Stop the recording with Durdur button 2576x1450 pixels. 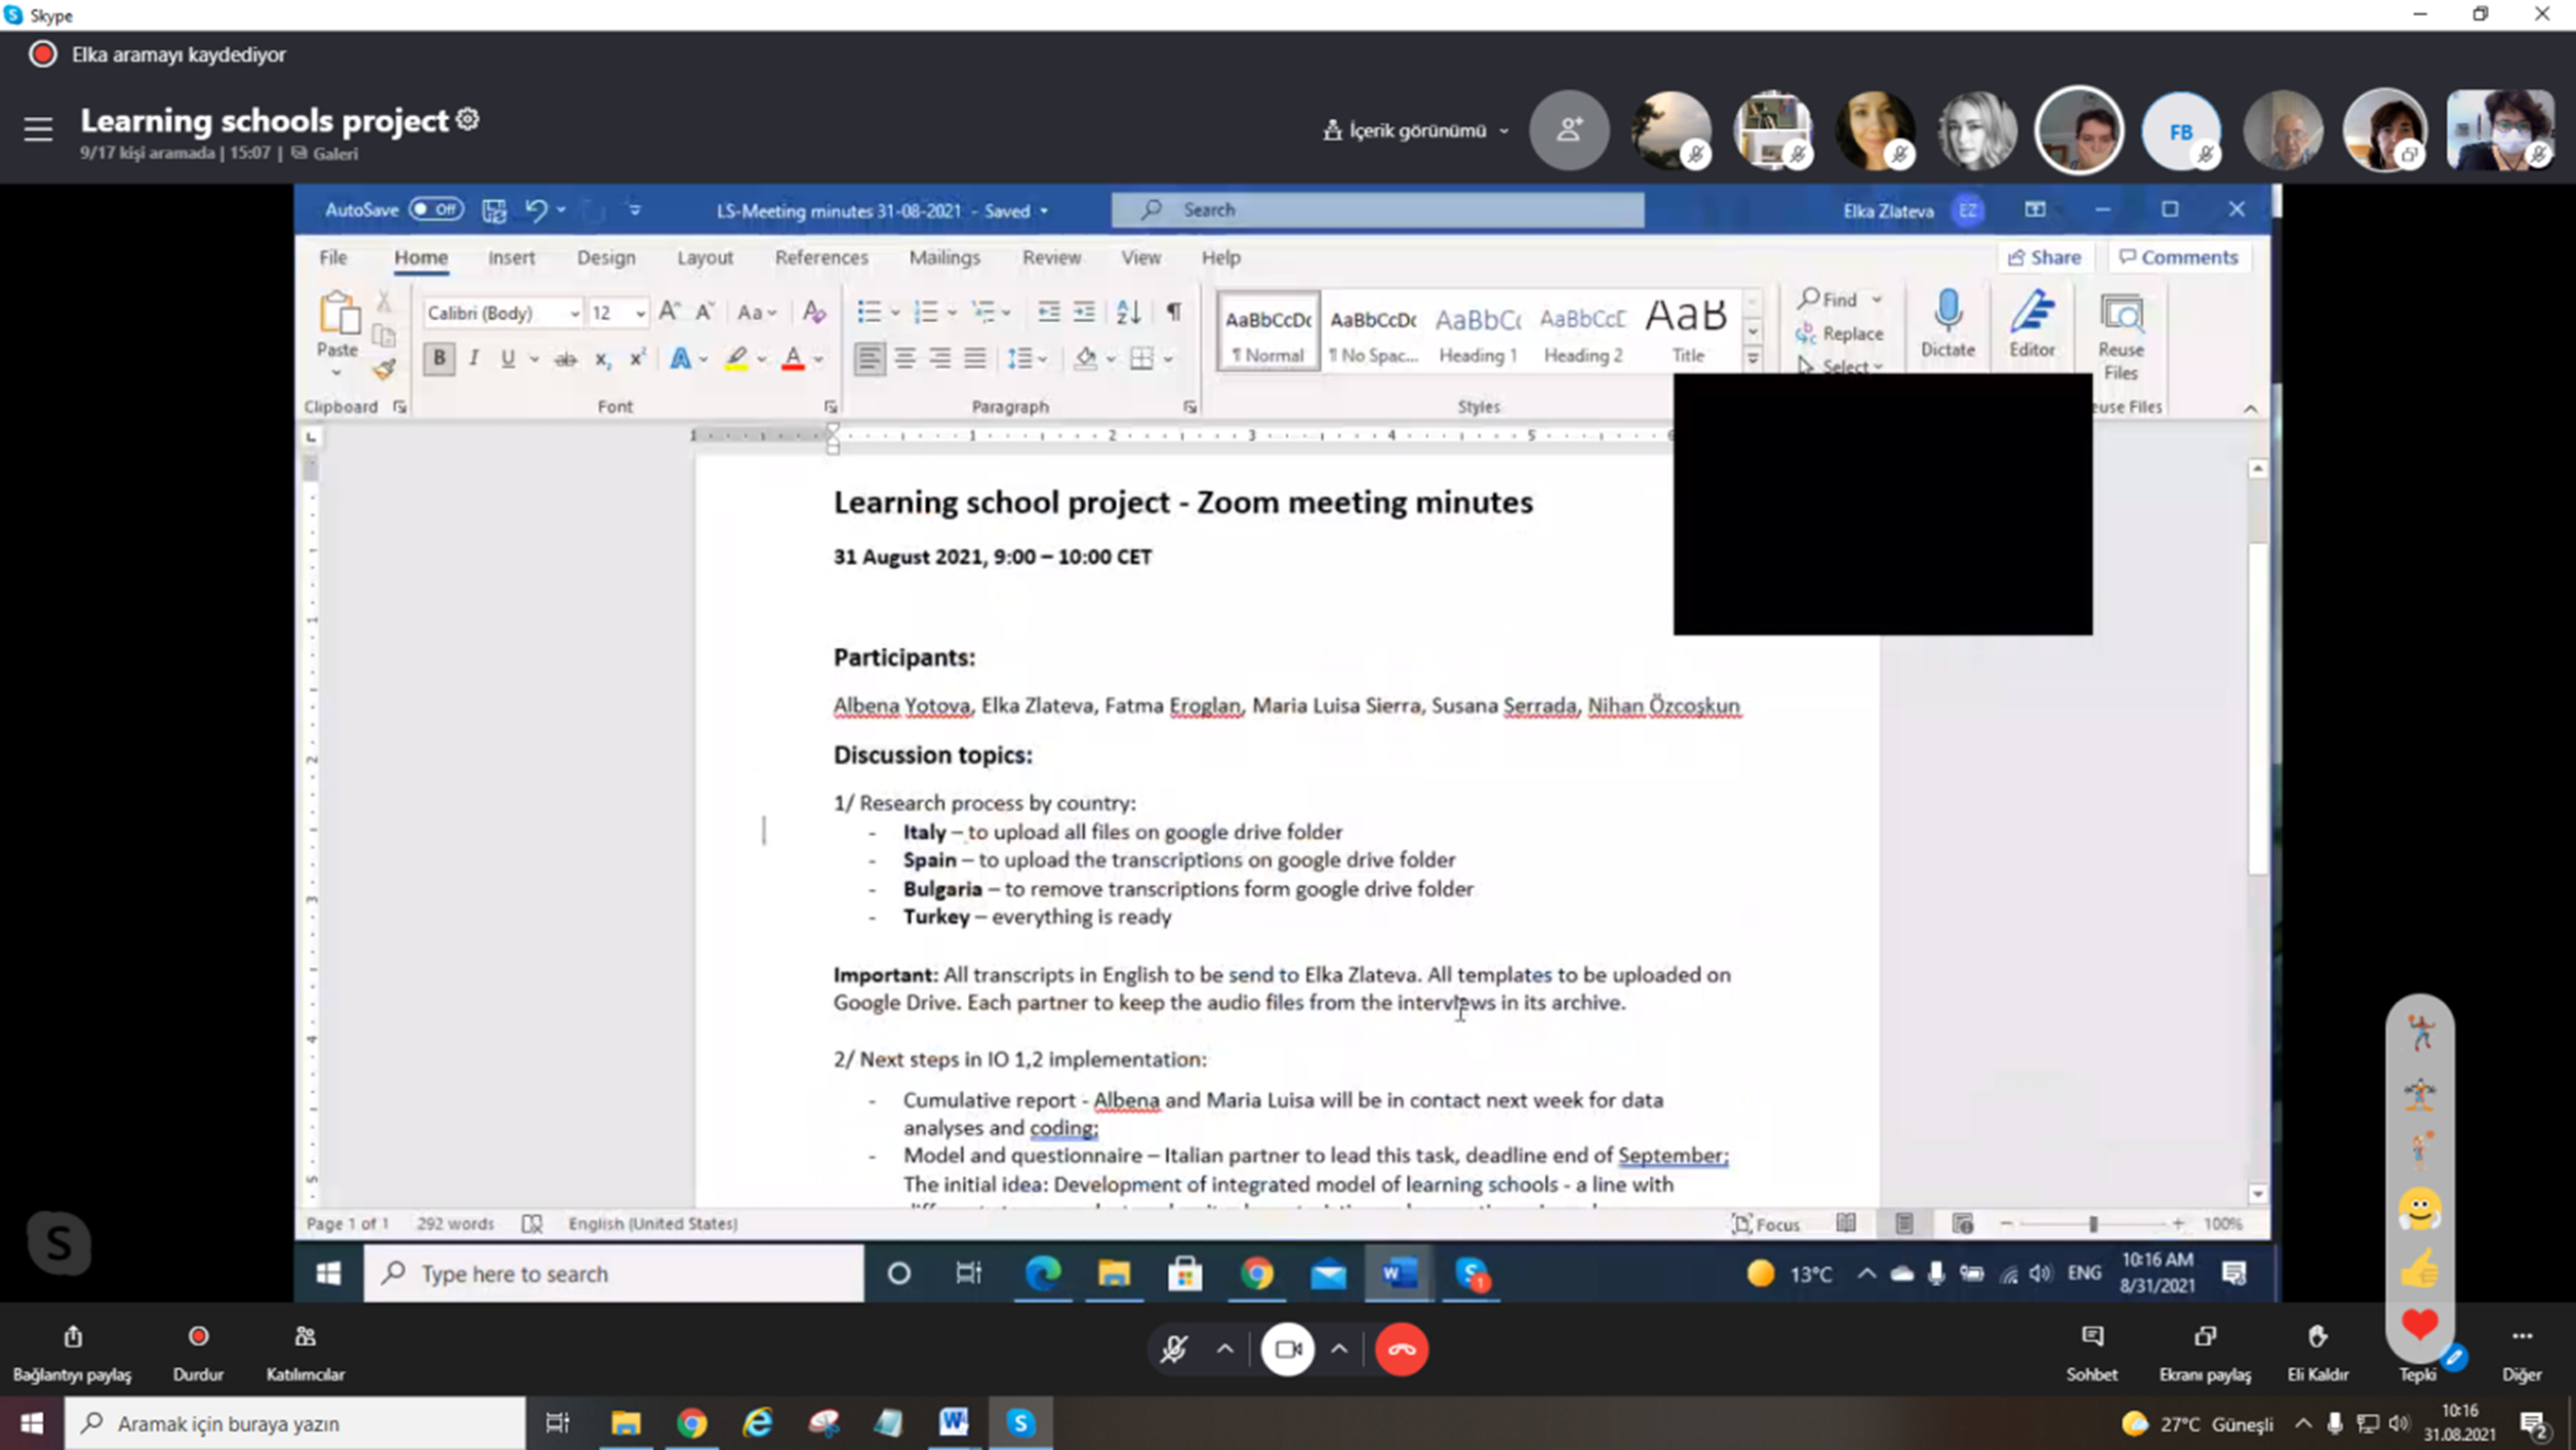pos(198,1337)
